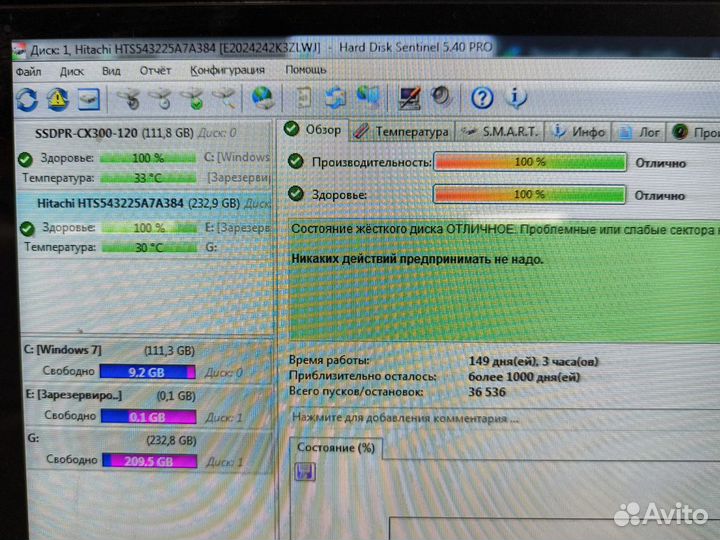Open the Конфигурация menu
The height and width of the screenshot is (540, 720).
coord(227,70)
